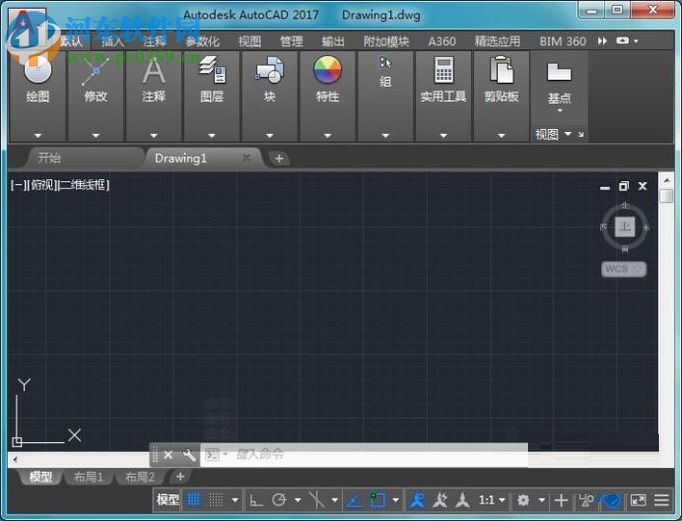The height and width of the screenshot is (521, 682).
Task: Toggle ortho mode in the status bar
Action: tap(256, 500)
